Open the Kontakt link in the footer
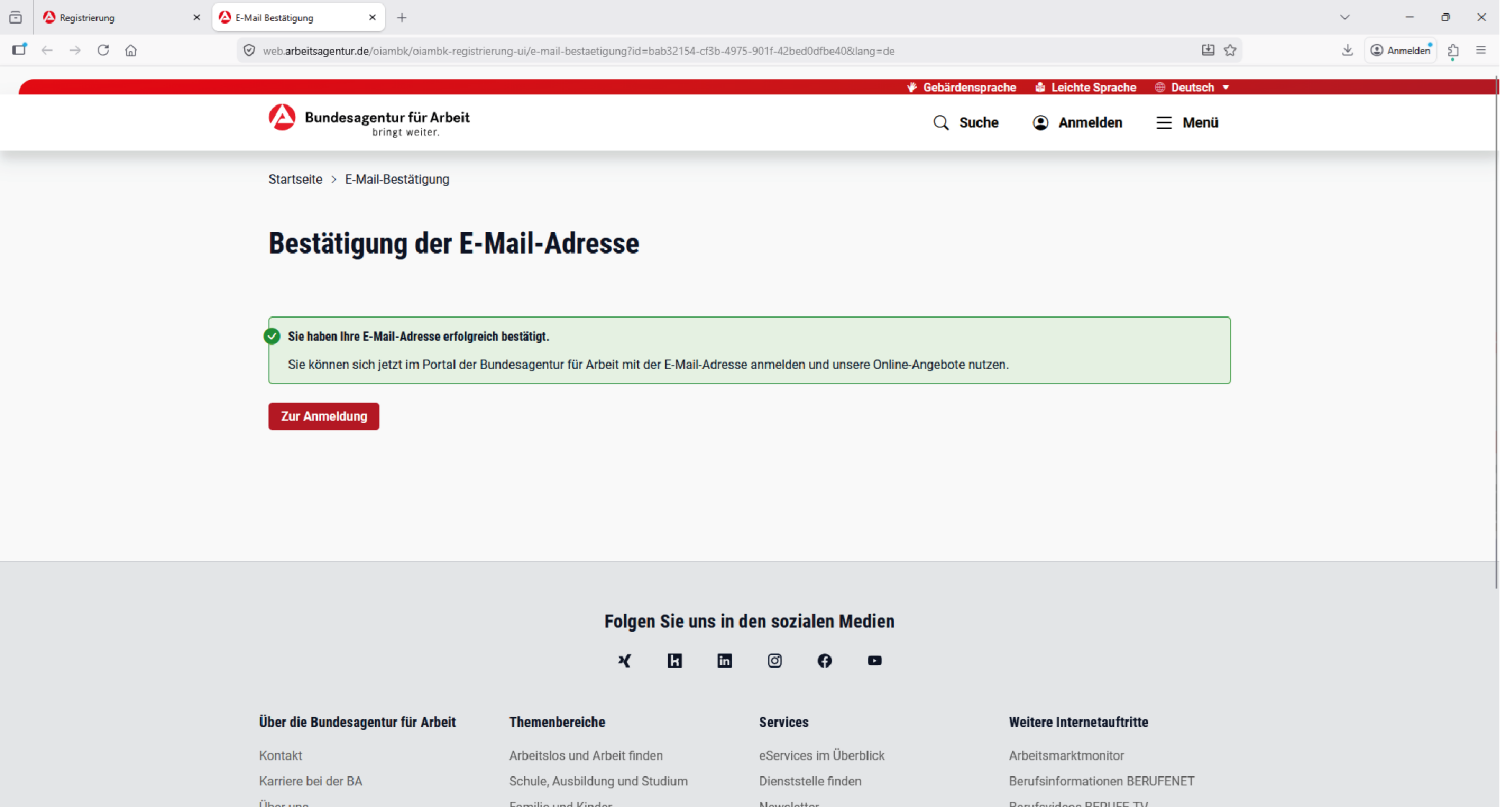1500x807 pixels. point(281,755)
